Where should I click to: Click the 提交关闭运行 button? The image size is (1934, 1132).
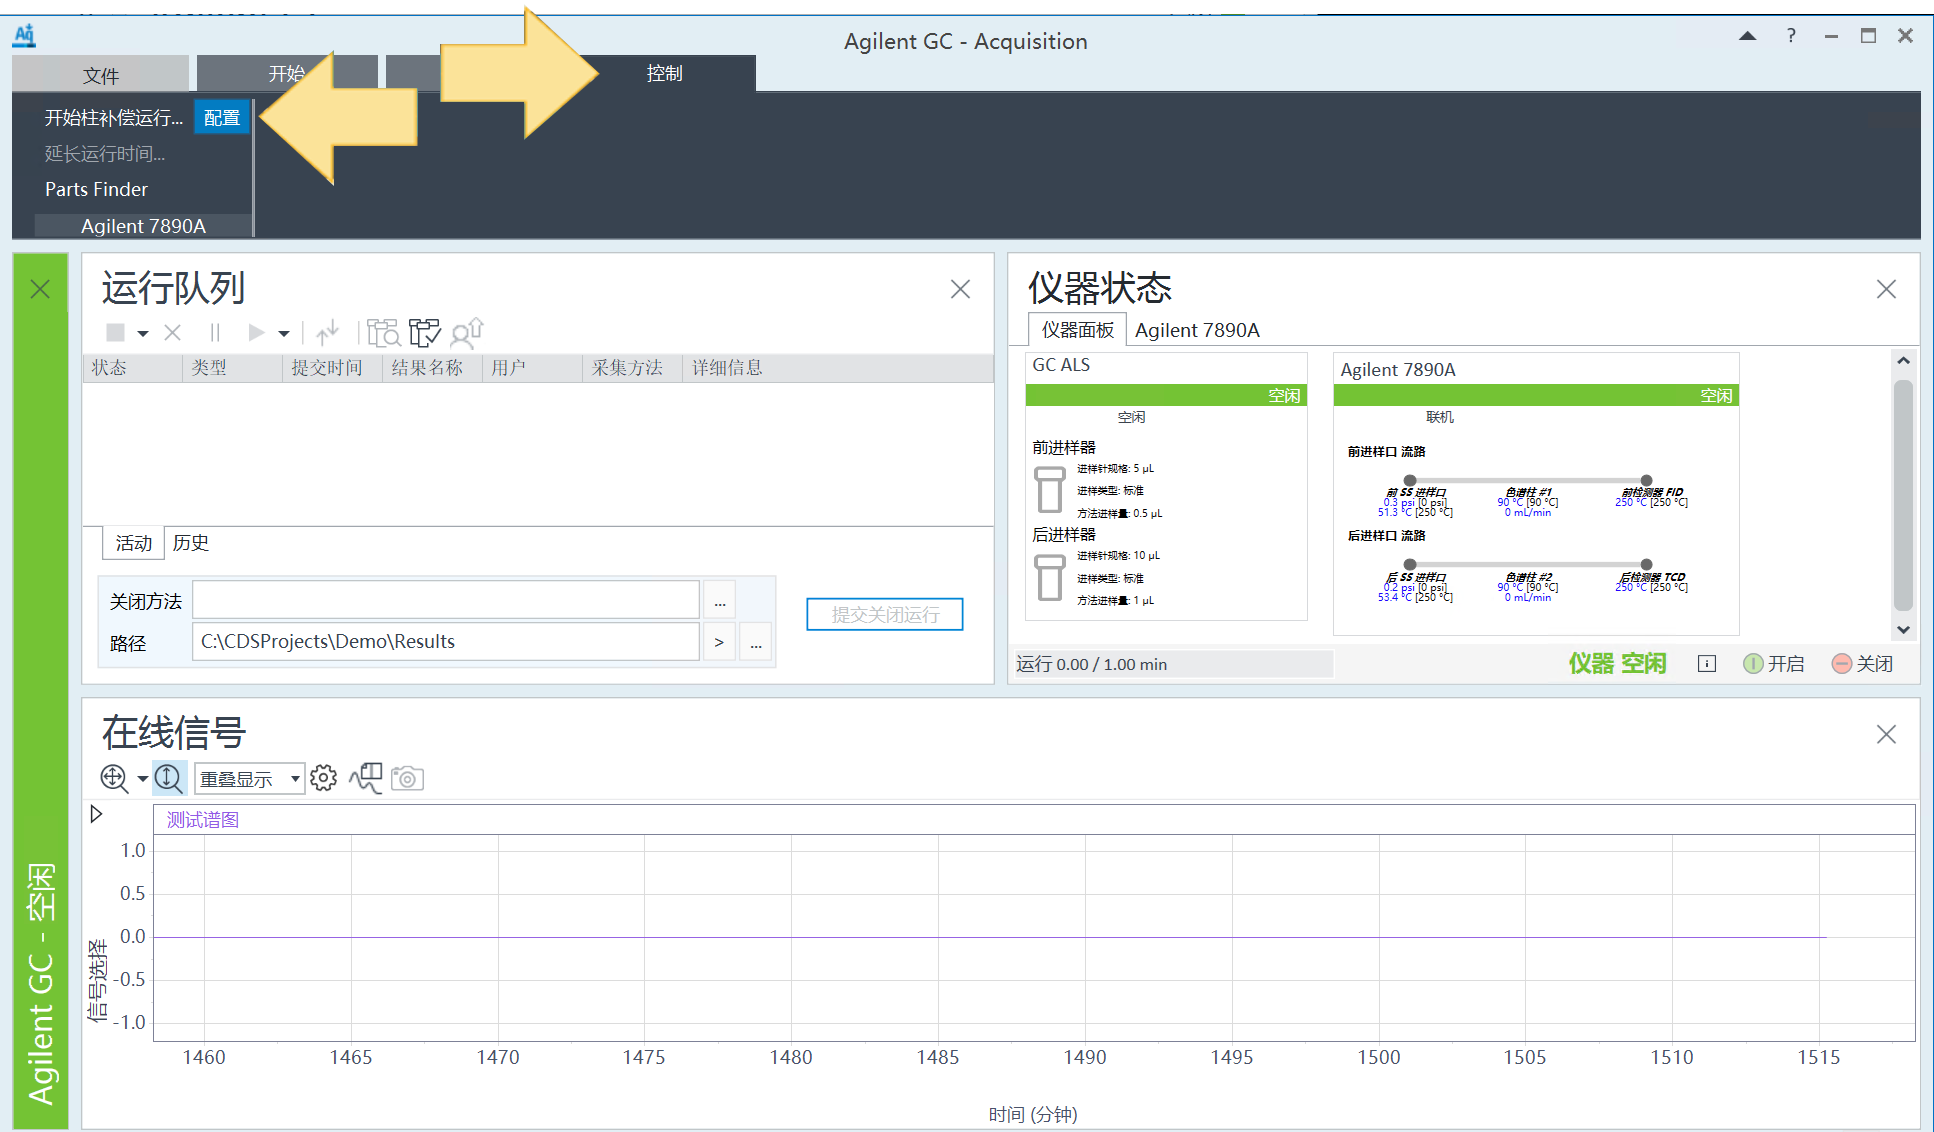click(x=885, y=614)
